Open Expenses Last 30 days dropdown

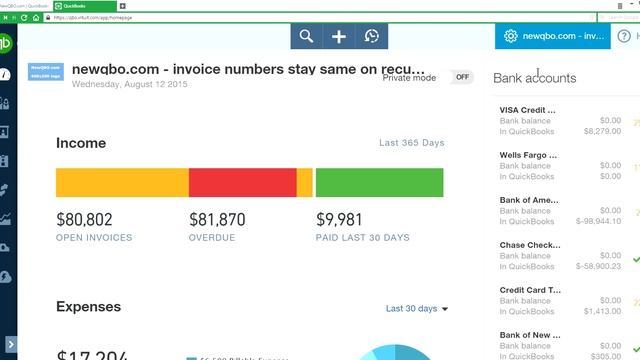[x=417, y=309]
